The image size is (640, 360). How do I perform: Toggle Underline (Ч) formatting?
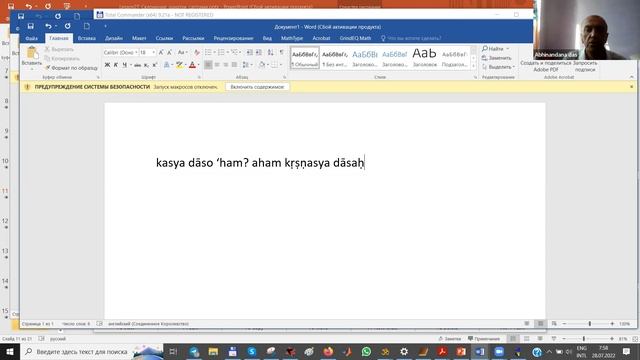click(x=124, y=65)
